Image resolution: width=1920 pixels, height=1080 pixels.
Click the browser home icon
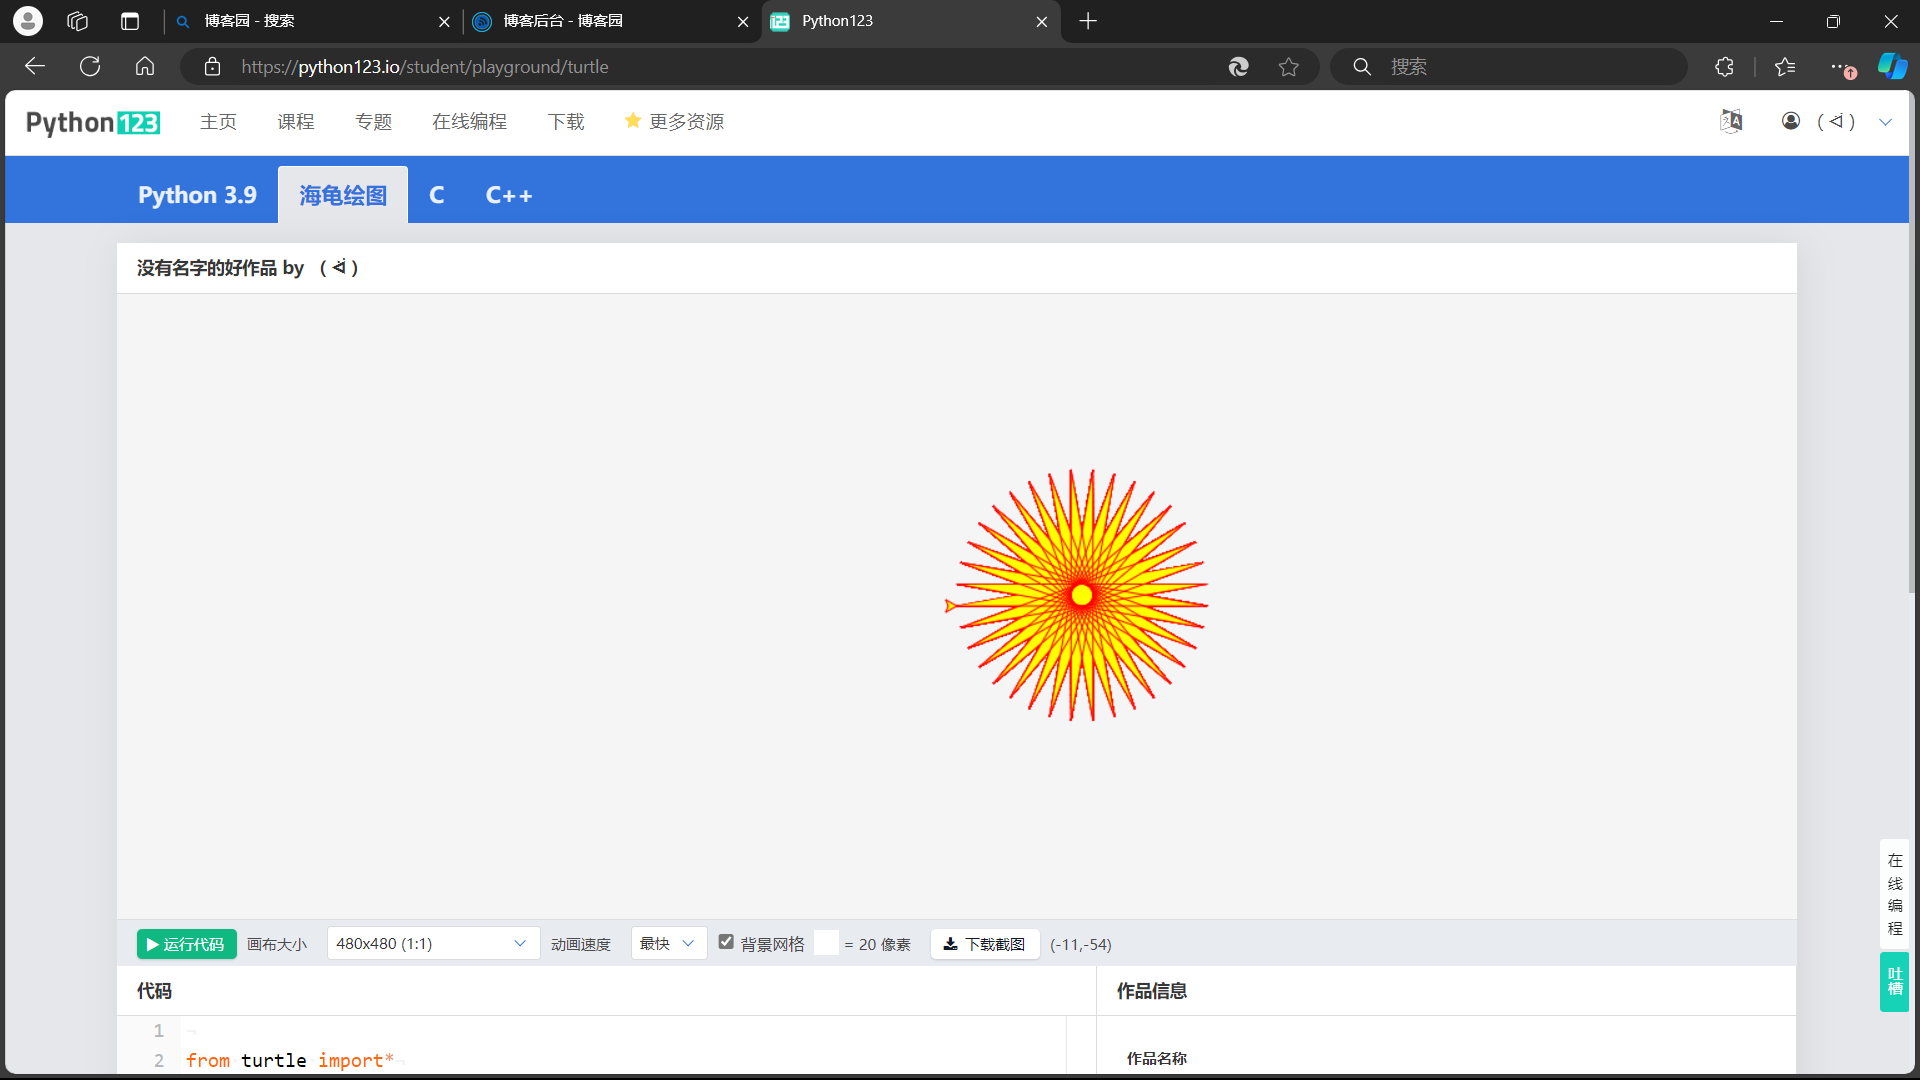145,67
